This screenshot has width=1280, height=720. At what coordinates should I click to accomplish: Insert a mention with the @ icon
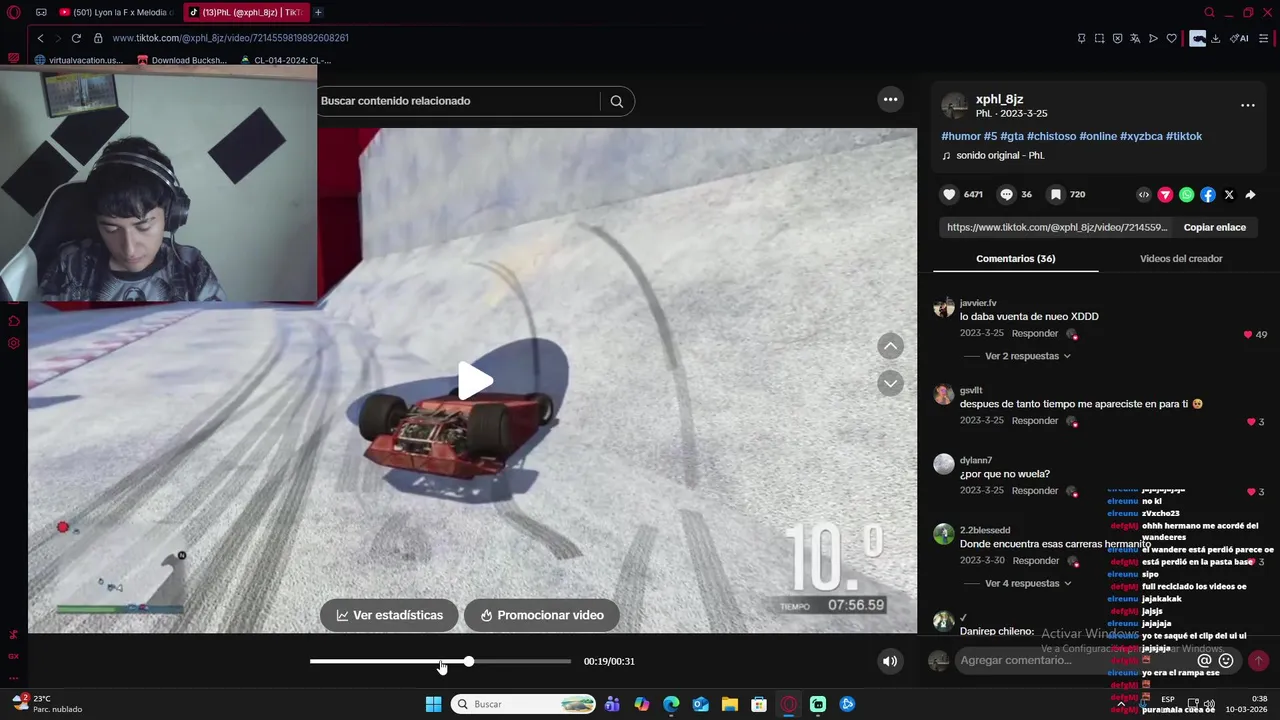click(x=1204, y=660)
